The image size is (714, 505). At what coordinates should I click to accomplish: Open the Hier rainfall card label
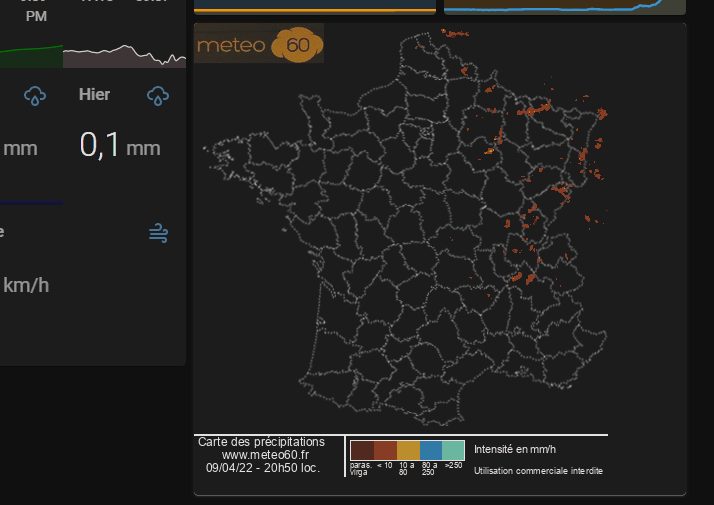click(x=95, y=95)
